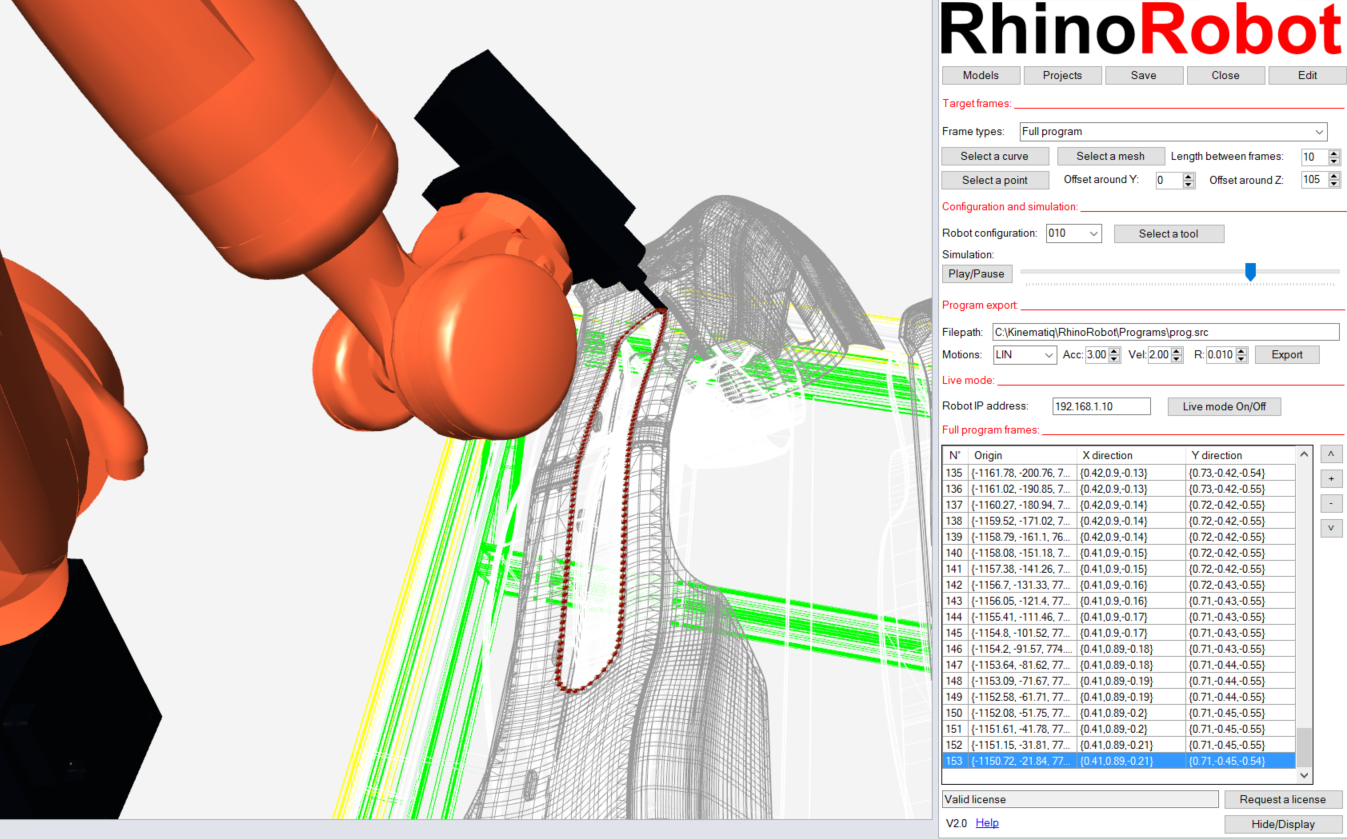Click the move-down v button beside frames list

pos(1331,527)
